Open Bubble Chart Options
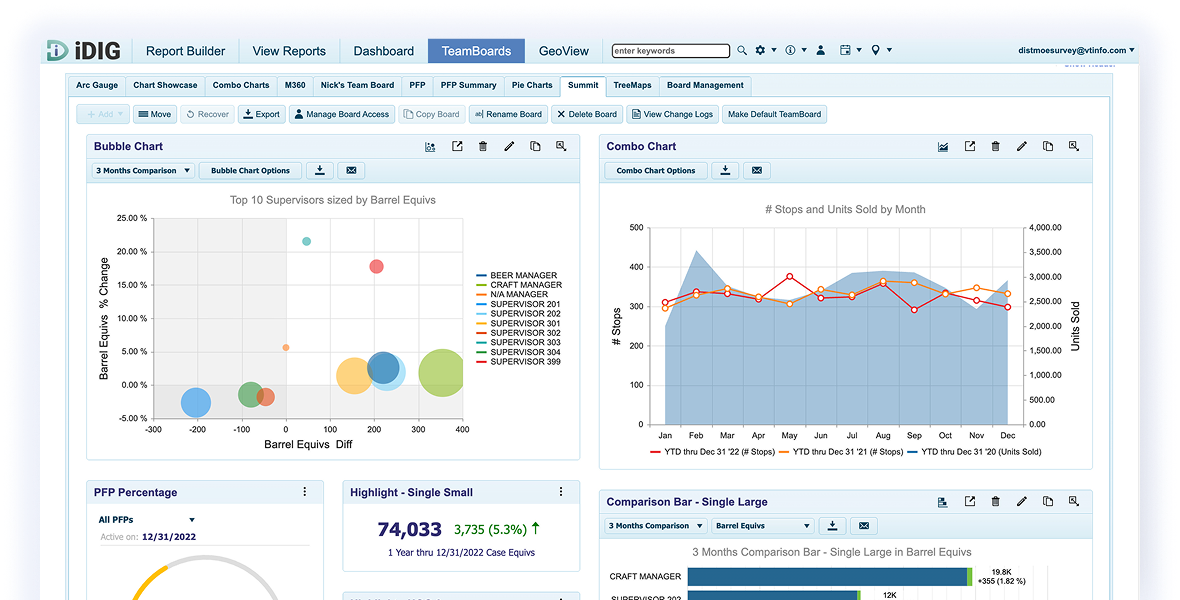The height and width of the screenshot is (600, 1180). point(250,170)
